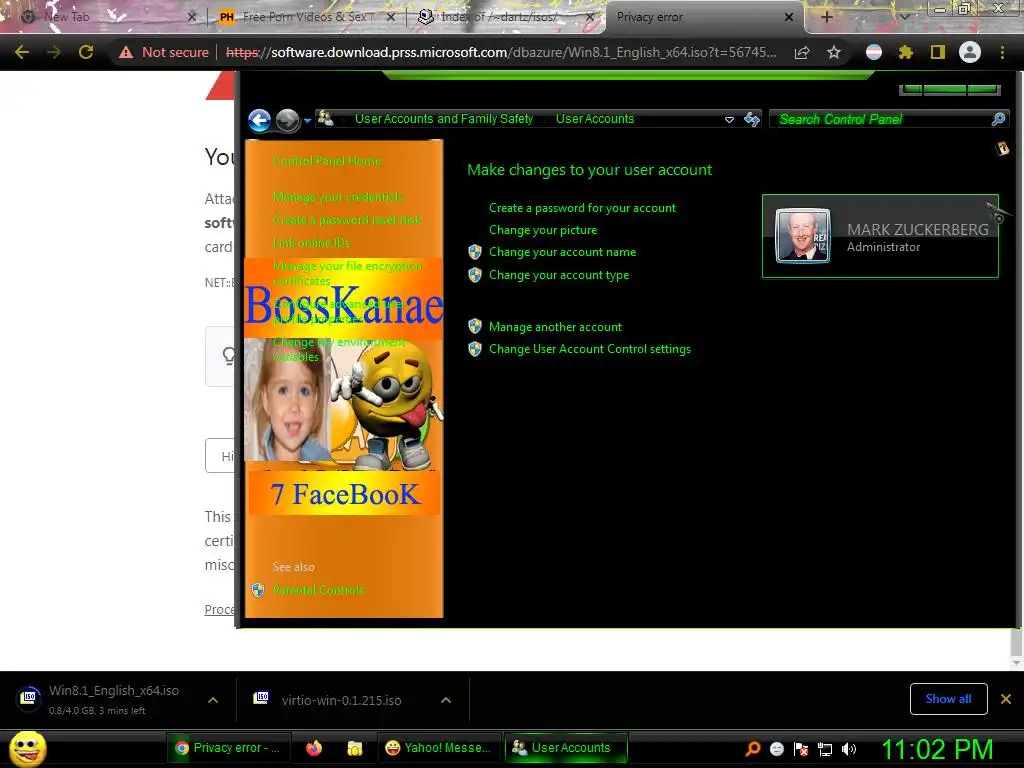Open the smiley Start button
The height and width of the screenshot is (768, 1024).
tap(28, 748)
